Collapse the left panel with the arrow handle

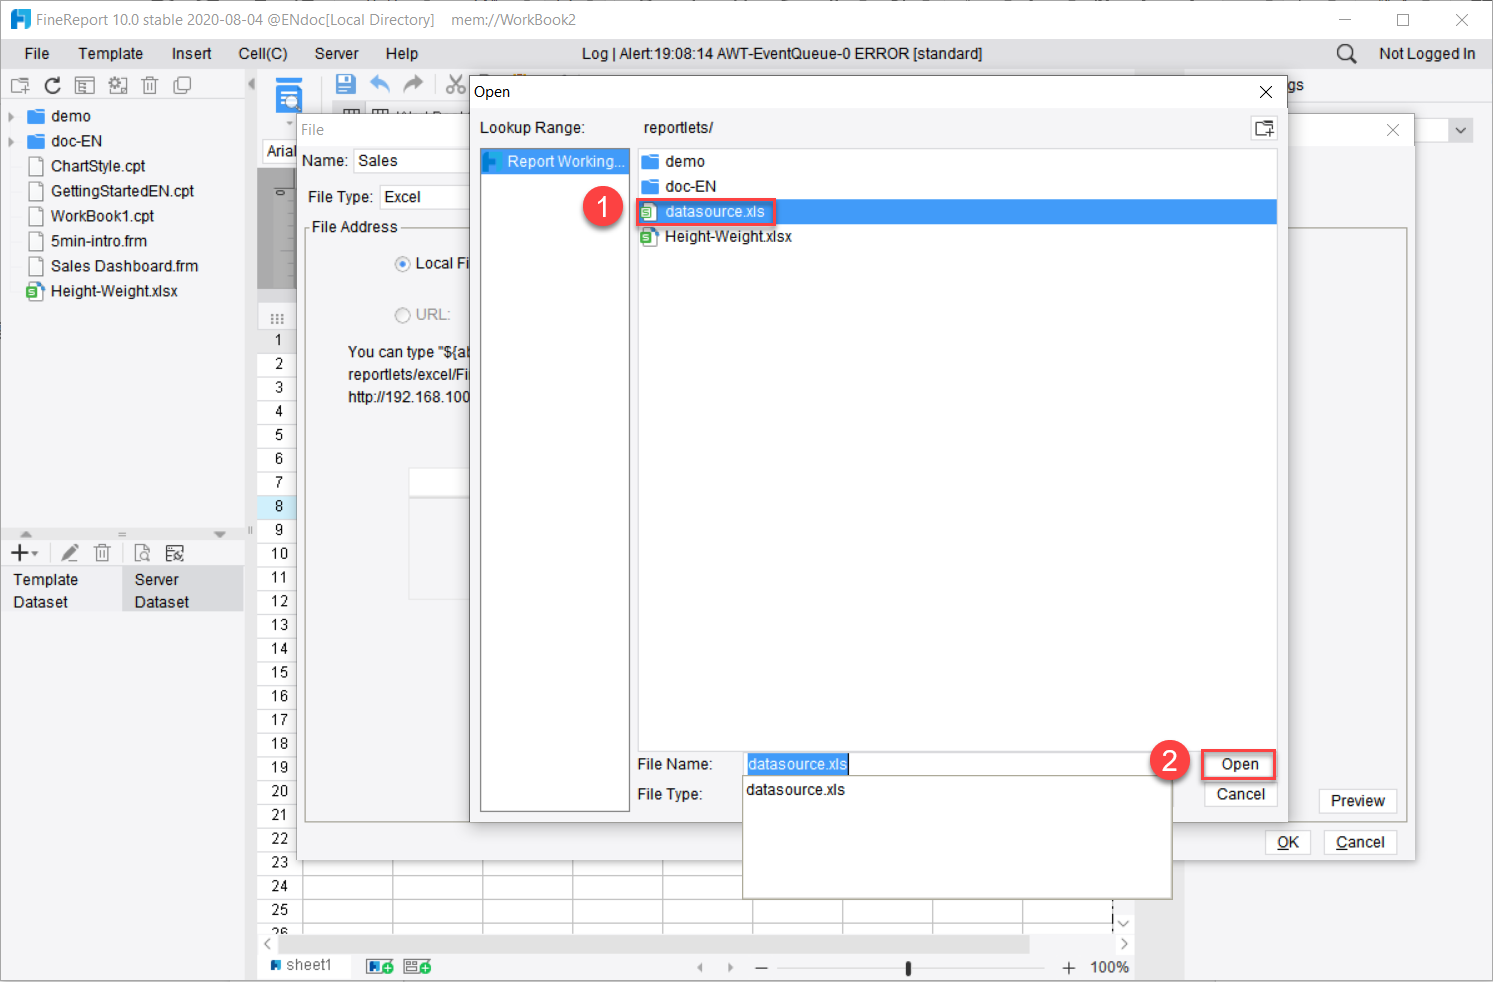click(251, 85)
